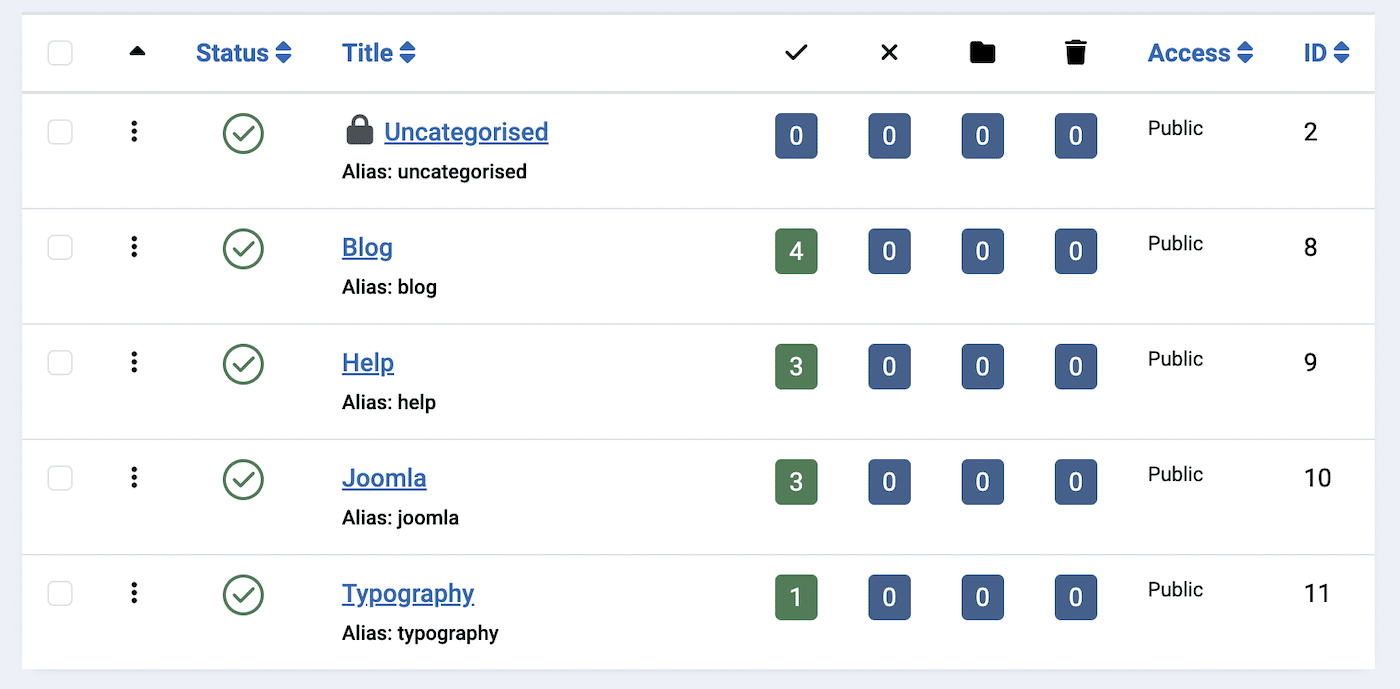Click the published status icon for Typography

click(x=243, y=594)
